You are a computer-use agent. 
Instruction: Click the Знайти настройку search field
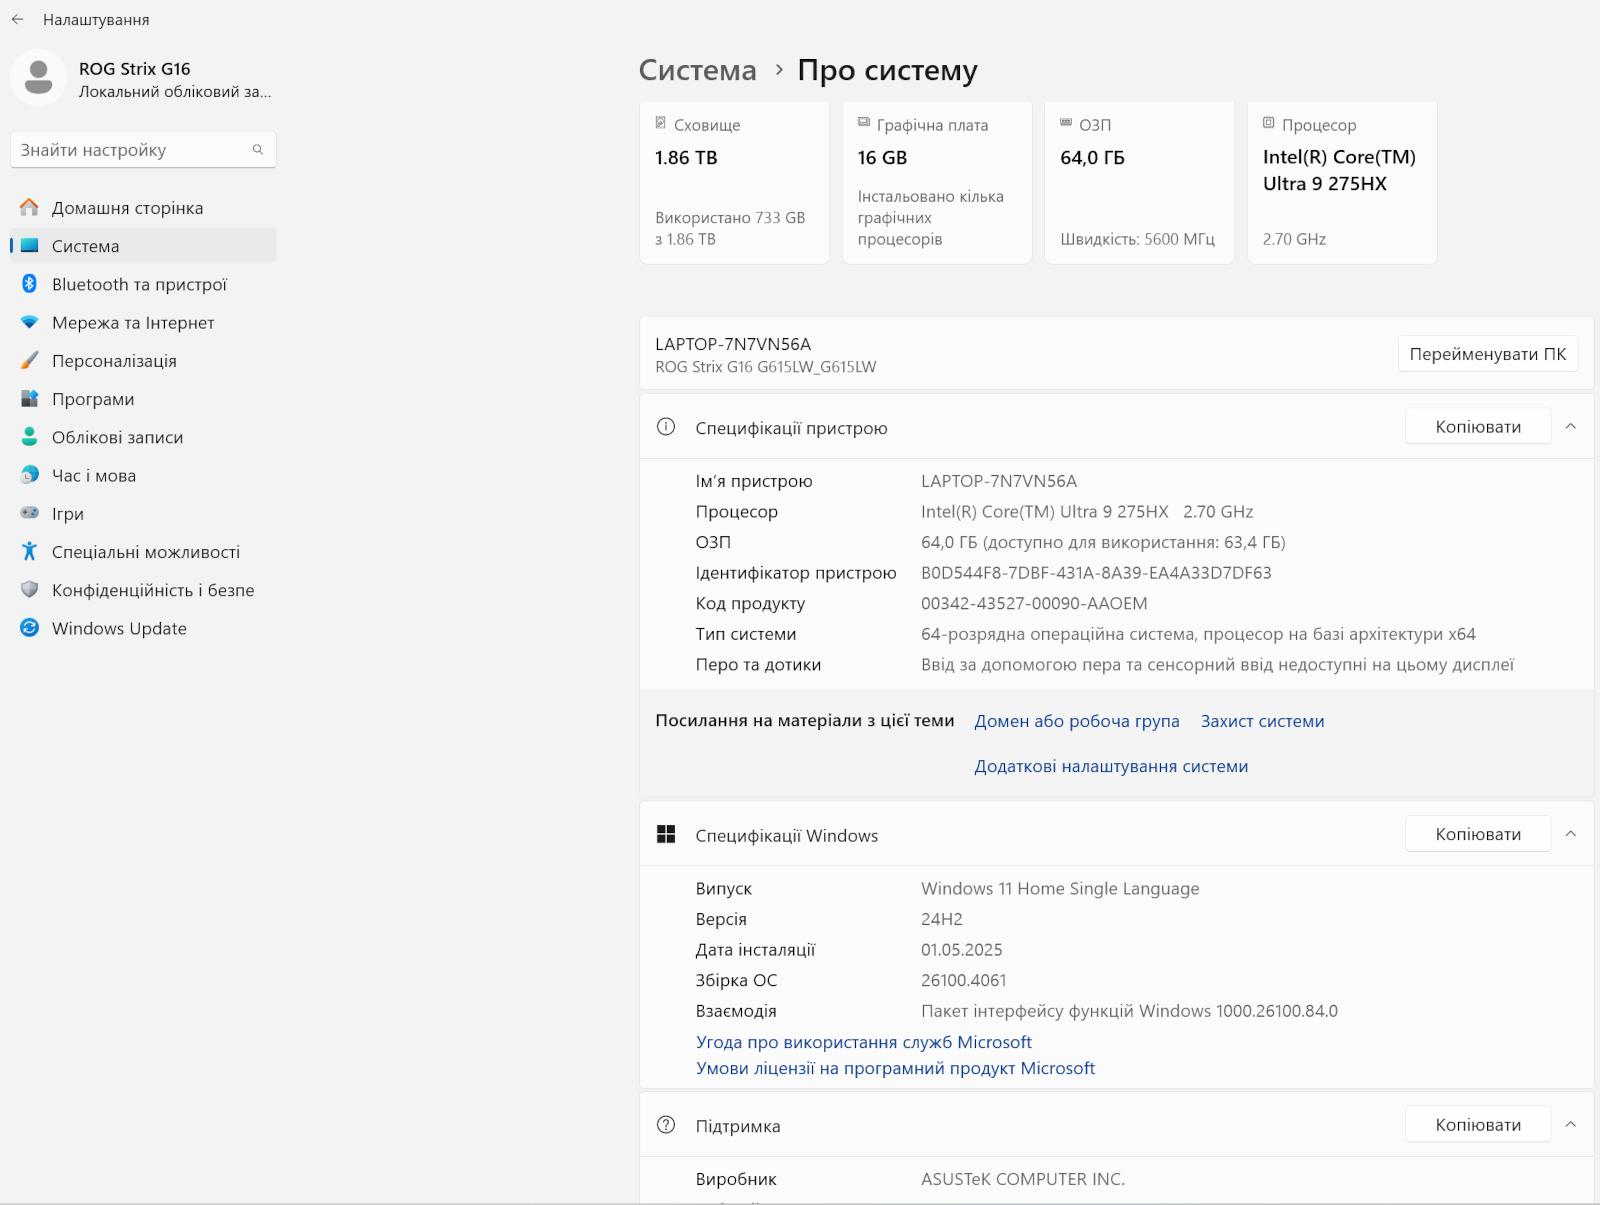pyautogui.click(x=143, y=150)
